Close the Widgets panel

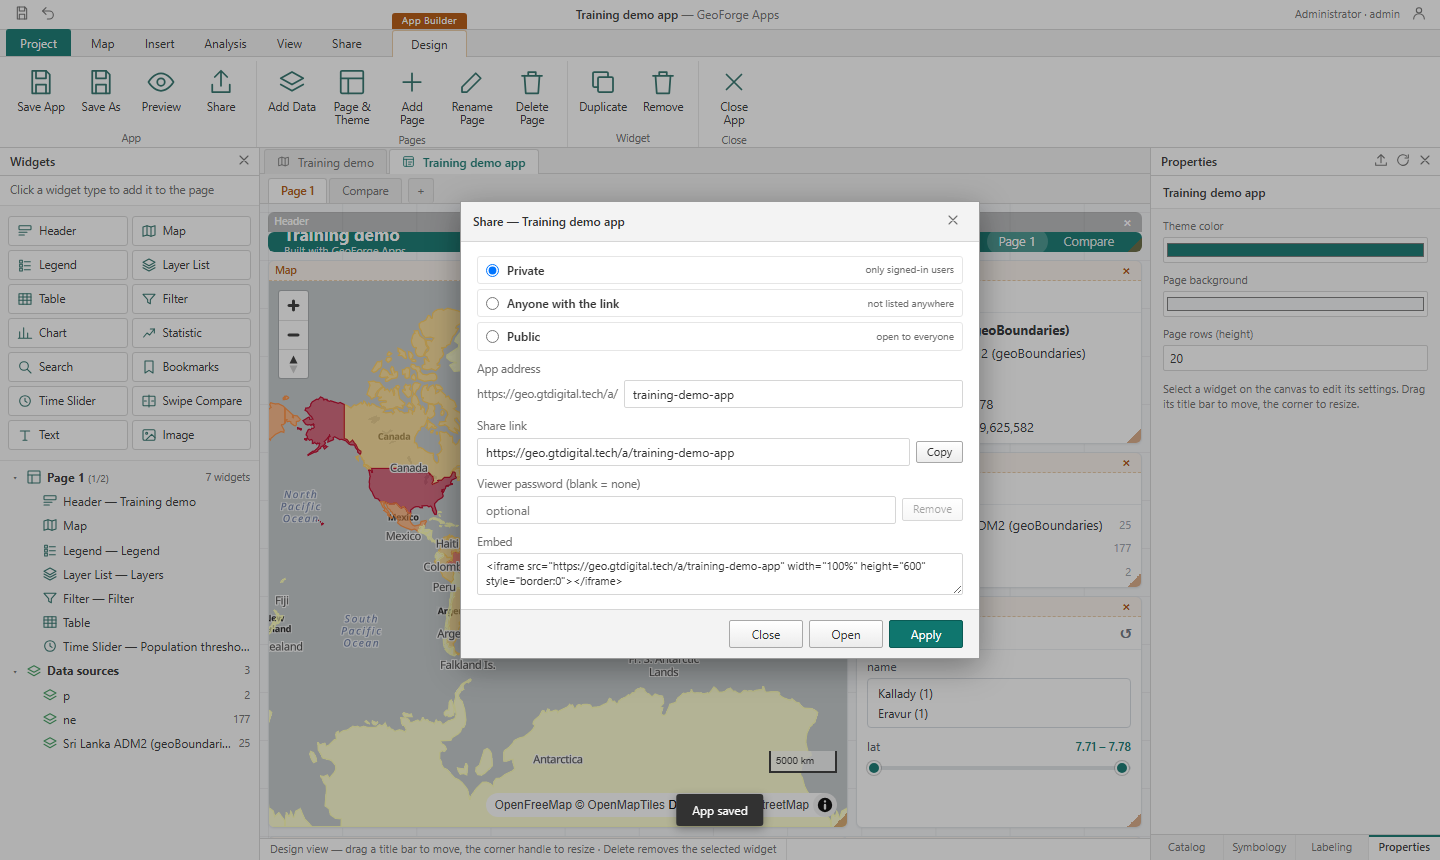coord(244,160)
